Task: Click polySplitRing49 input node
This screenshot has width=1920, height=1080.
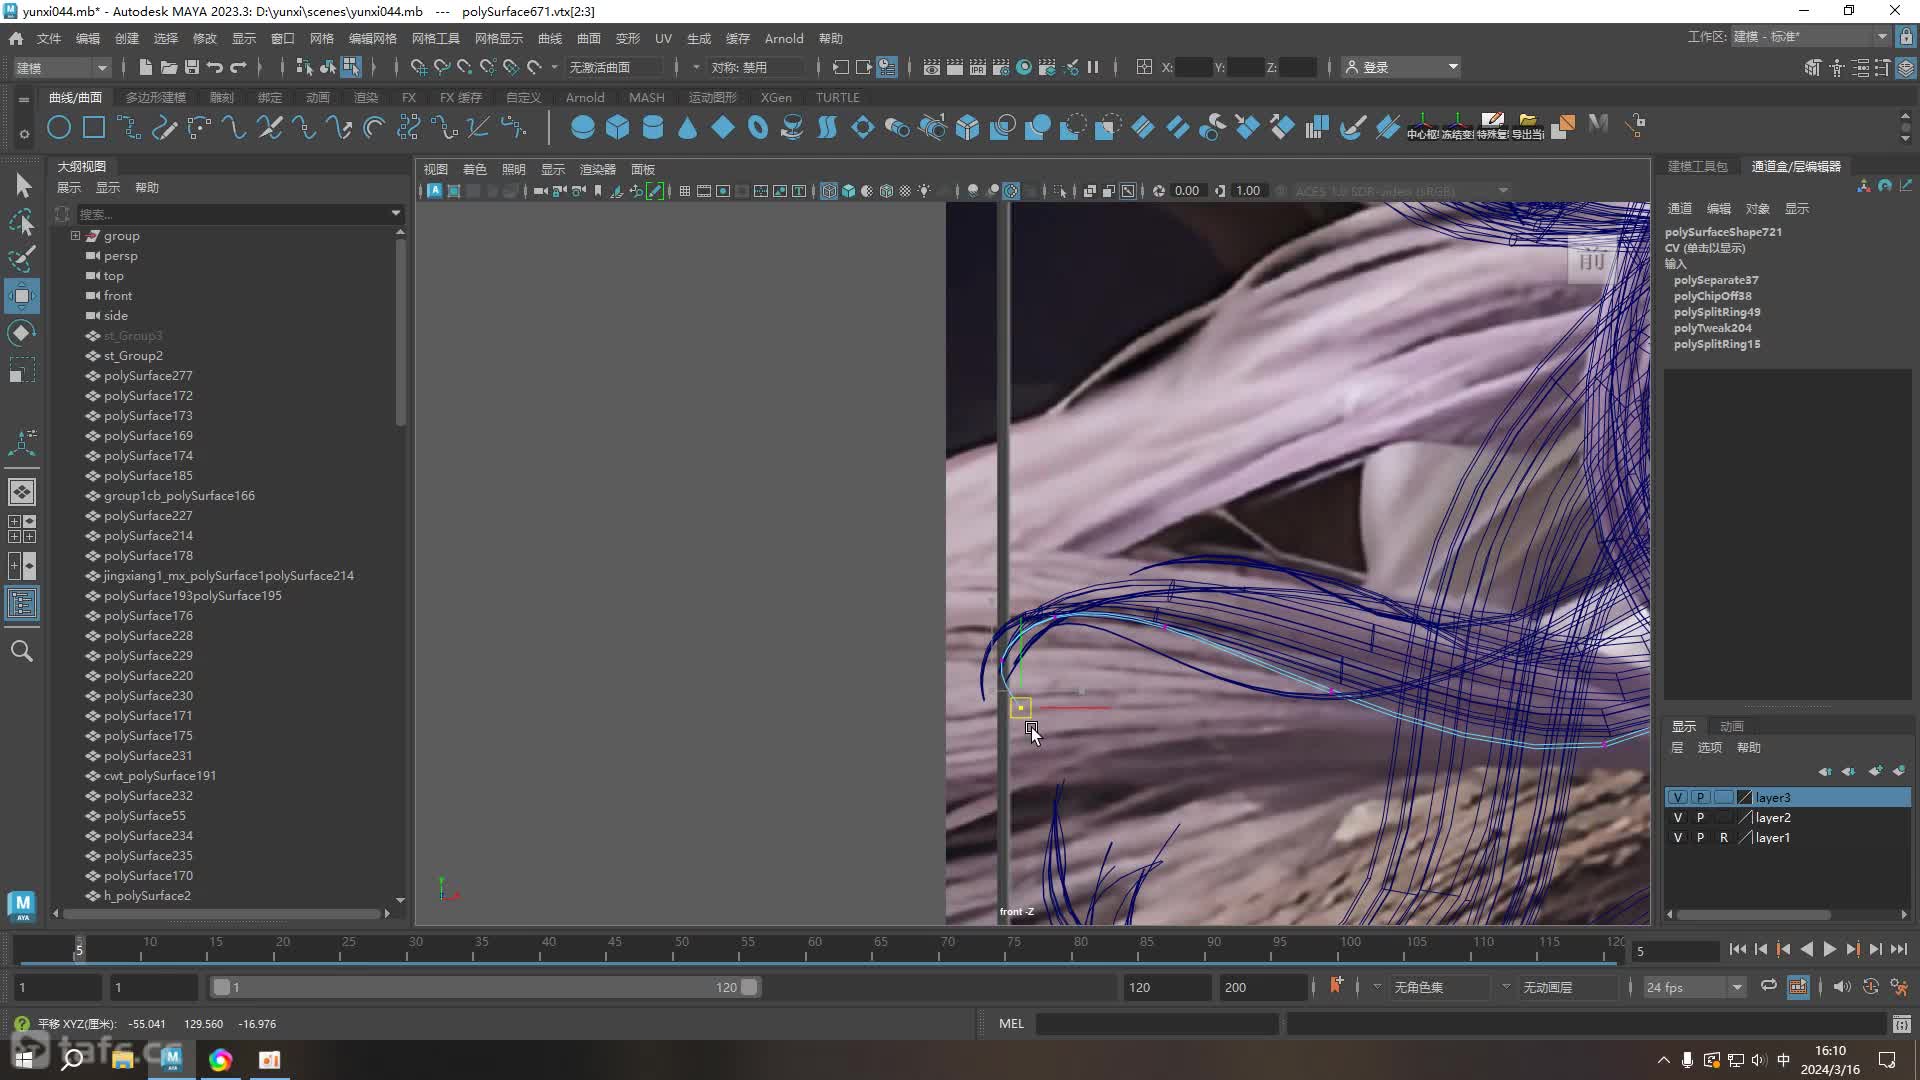Action: 1717,312
